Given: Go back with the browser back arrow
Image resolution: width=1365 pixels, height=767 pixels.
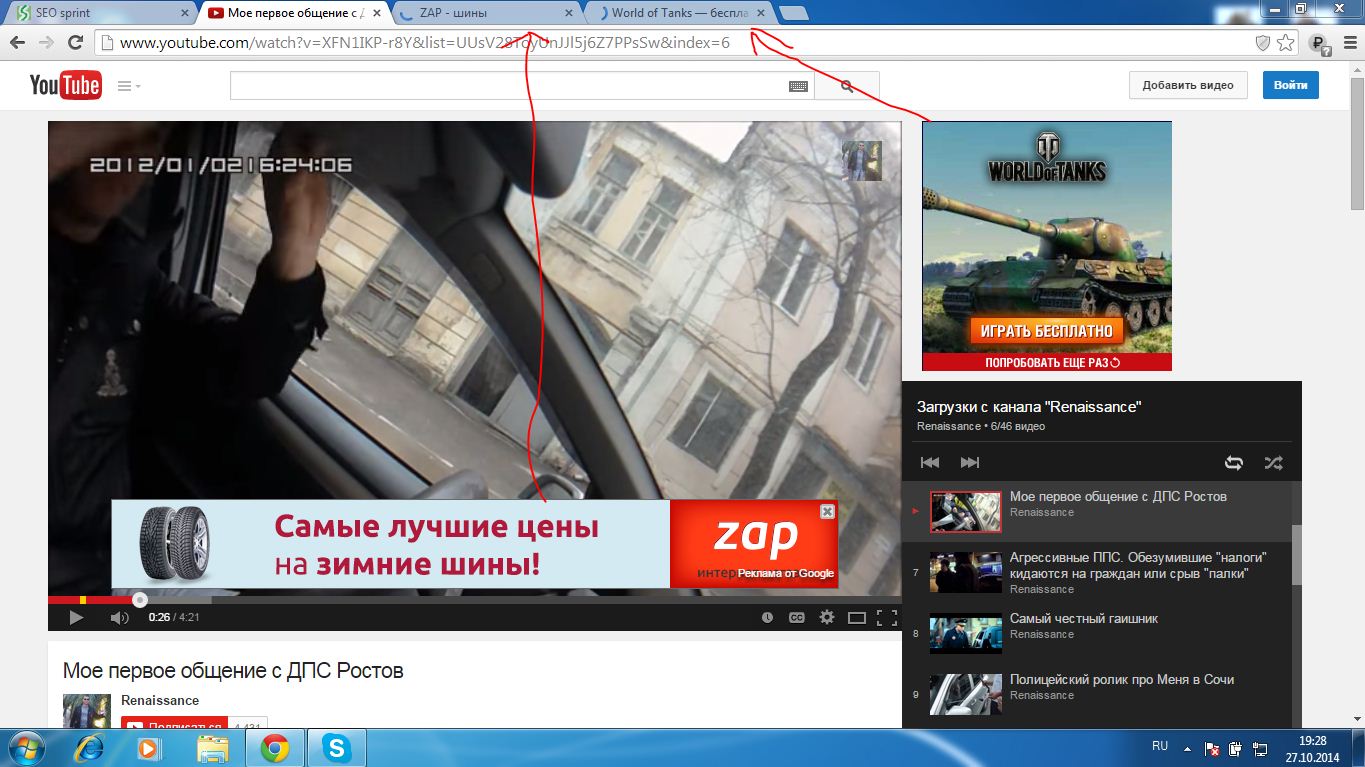Looking at the screenshot, I should point(17,42).
